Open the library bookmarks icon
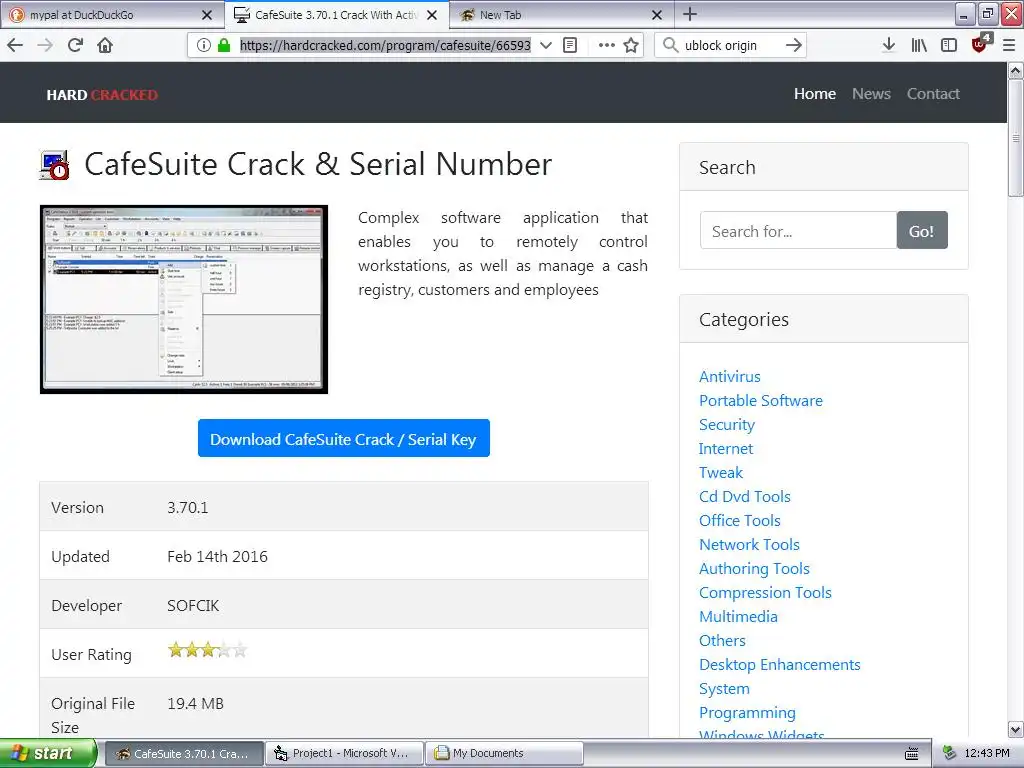The height and width of the screenshot is (768, 1024). point(919,45)
